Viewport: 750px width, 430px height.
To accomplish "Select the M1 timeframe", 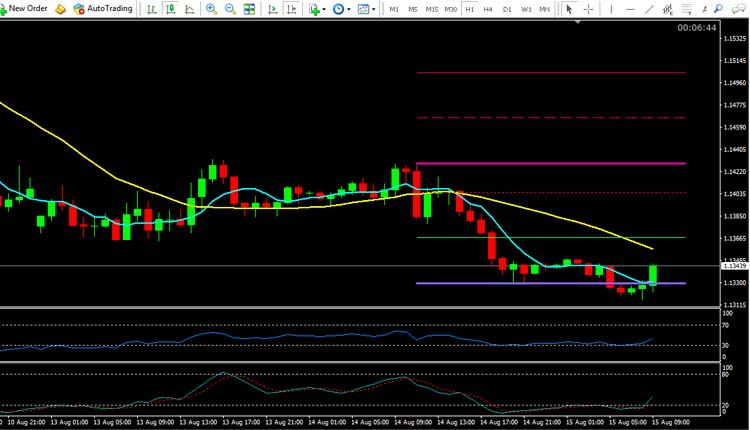I will pos(394,9).
